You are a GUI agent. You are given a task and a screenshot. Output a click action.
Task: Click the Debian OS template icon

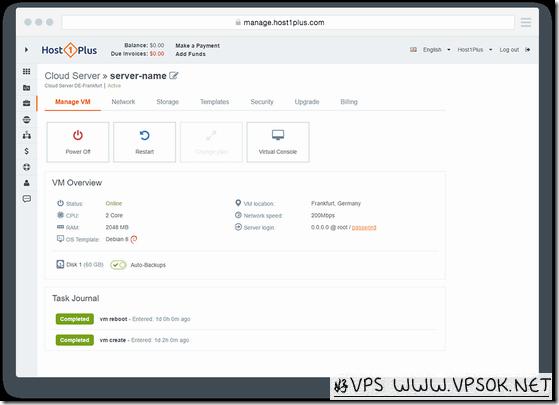click(134, 239)
